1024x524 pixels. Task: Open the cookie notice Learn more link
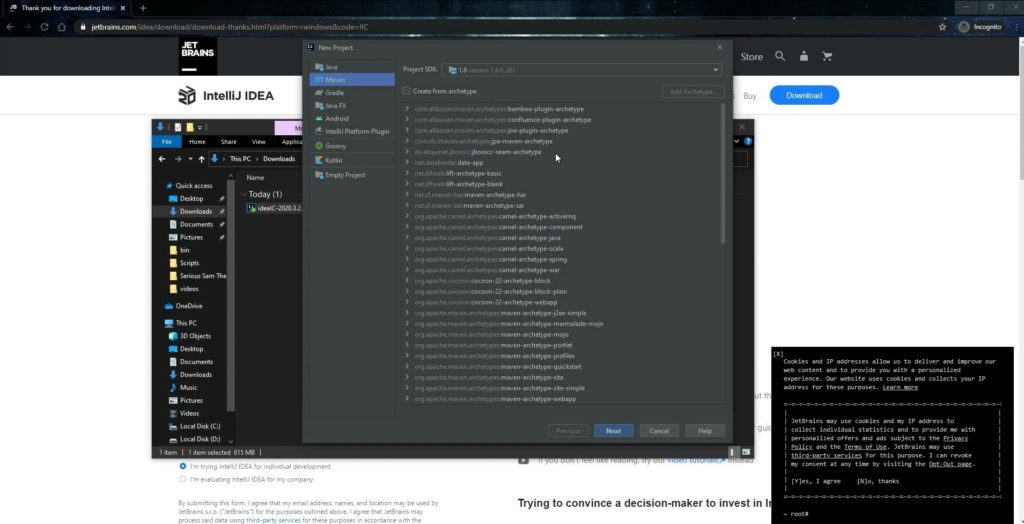(x=900, y=387)
